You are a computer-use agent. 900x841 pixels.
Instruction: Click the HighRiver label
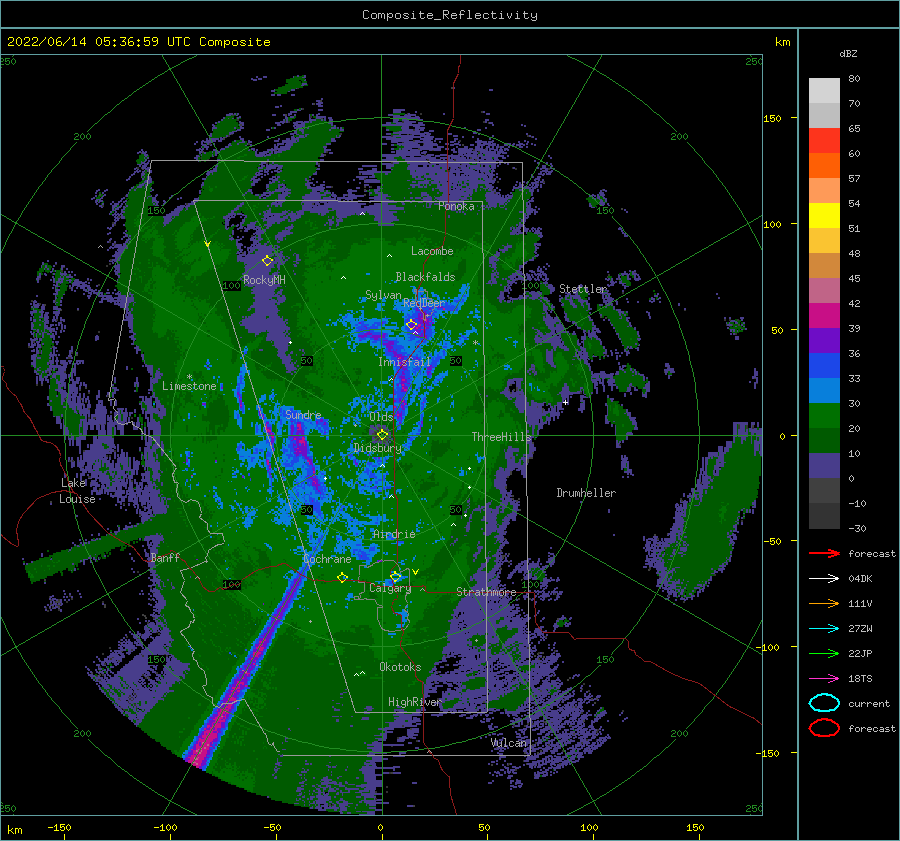click(x=414, y=702)
